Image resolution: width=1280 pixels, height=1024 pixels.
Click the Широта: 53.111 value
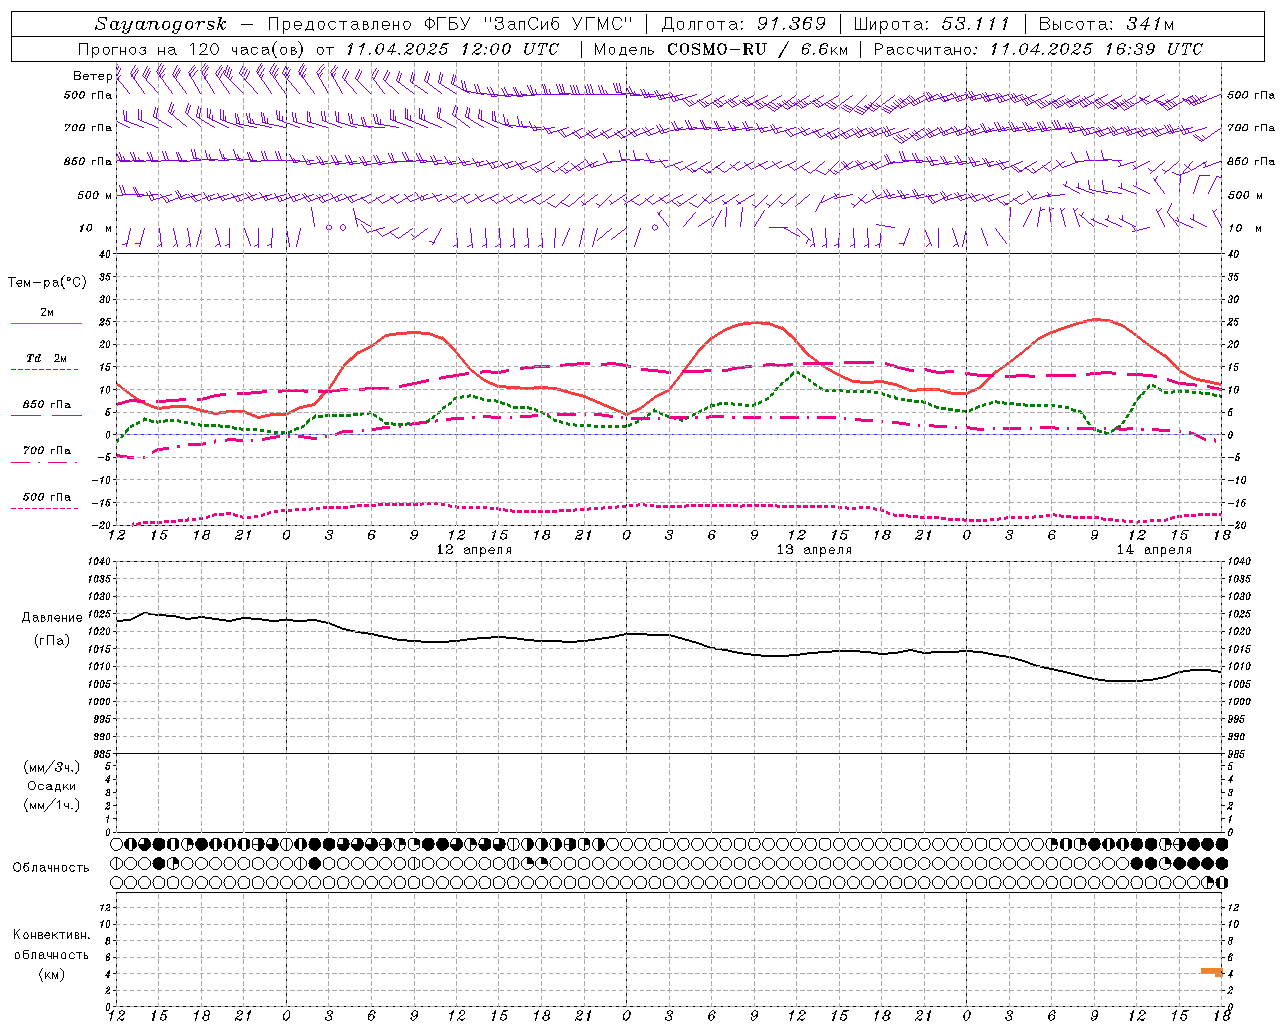coord(932,24)
